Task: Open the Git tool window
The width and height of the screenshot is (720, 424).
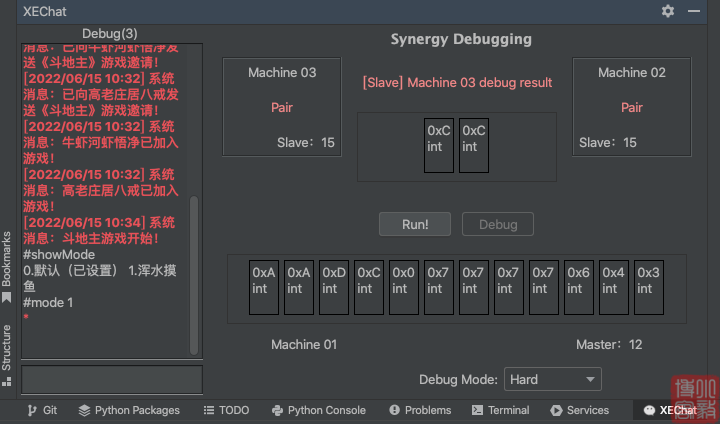Action: [42, 410]
